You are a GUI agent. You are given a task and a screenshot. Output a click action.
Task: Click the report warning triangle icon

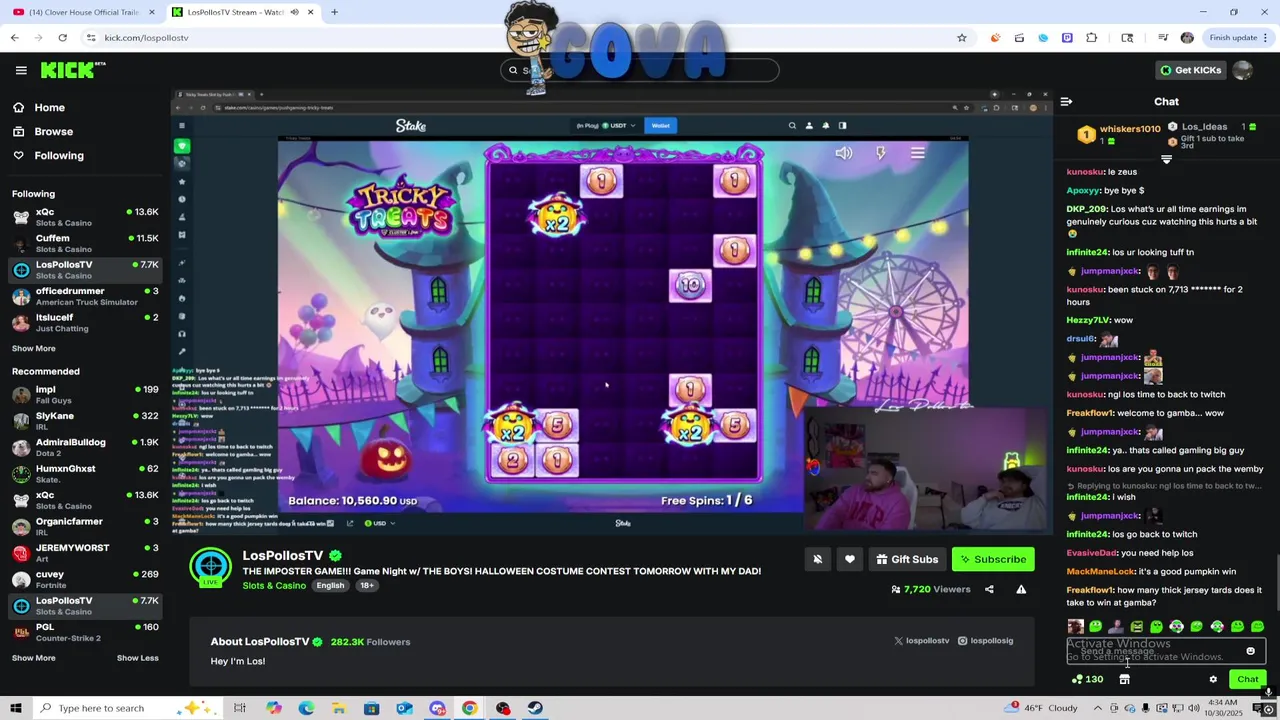click(x=1021, y=590)
